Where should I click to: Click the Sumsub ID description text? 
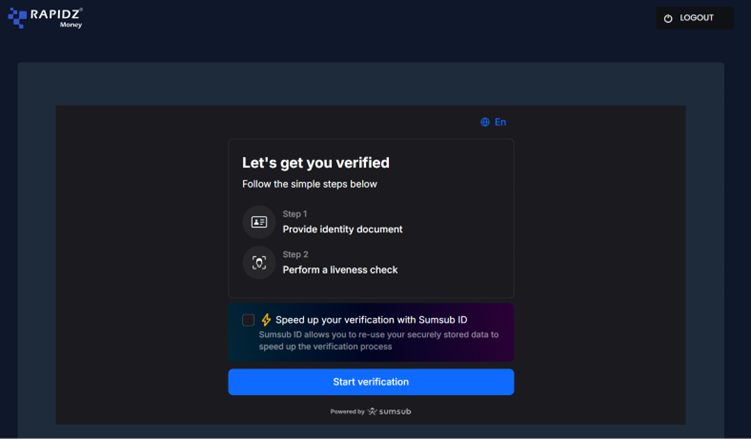[379, 340]
